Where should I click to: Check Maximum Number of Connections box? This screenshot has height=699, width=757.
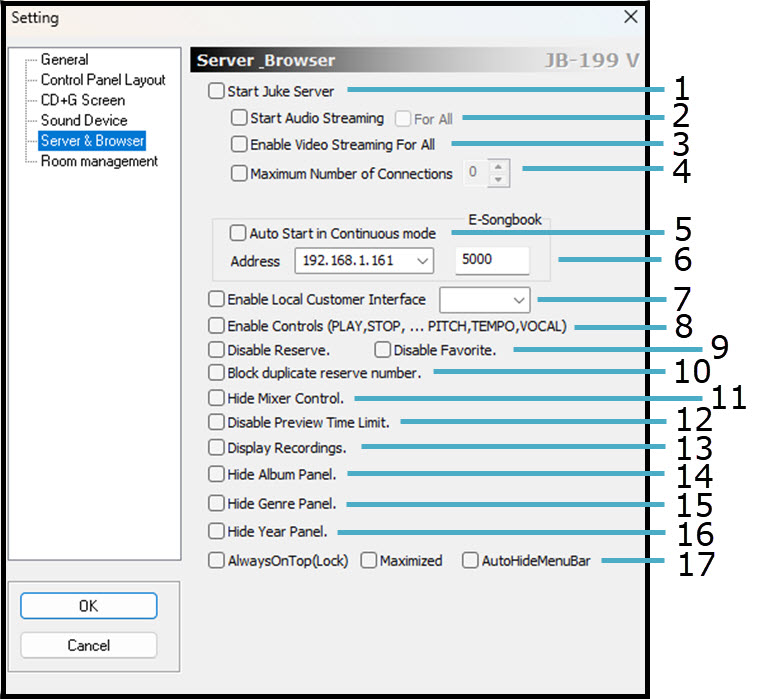pos(239,173)
